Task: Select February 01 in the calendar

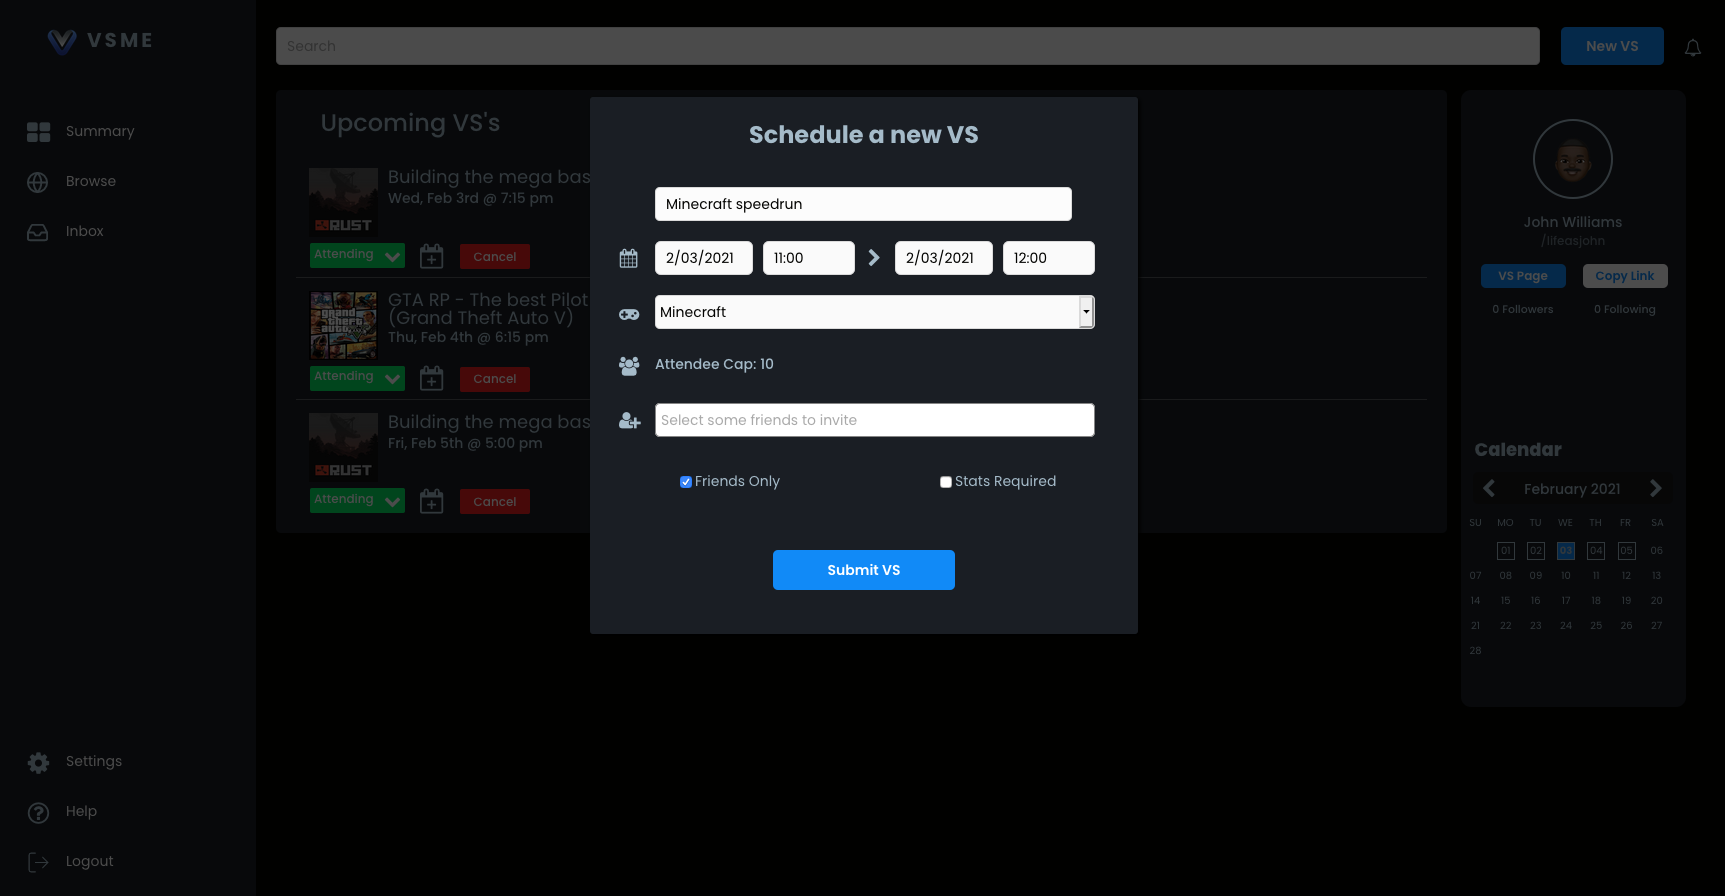Action: [x=1506, y=551]
